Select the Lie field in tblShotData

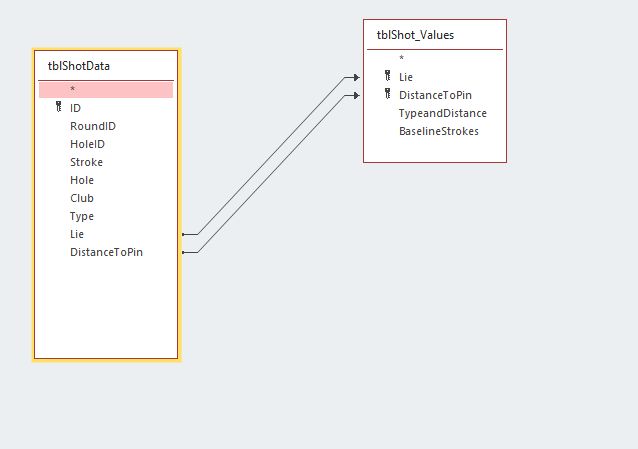(x=78, y=234)
